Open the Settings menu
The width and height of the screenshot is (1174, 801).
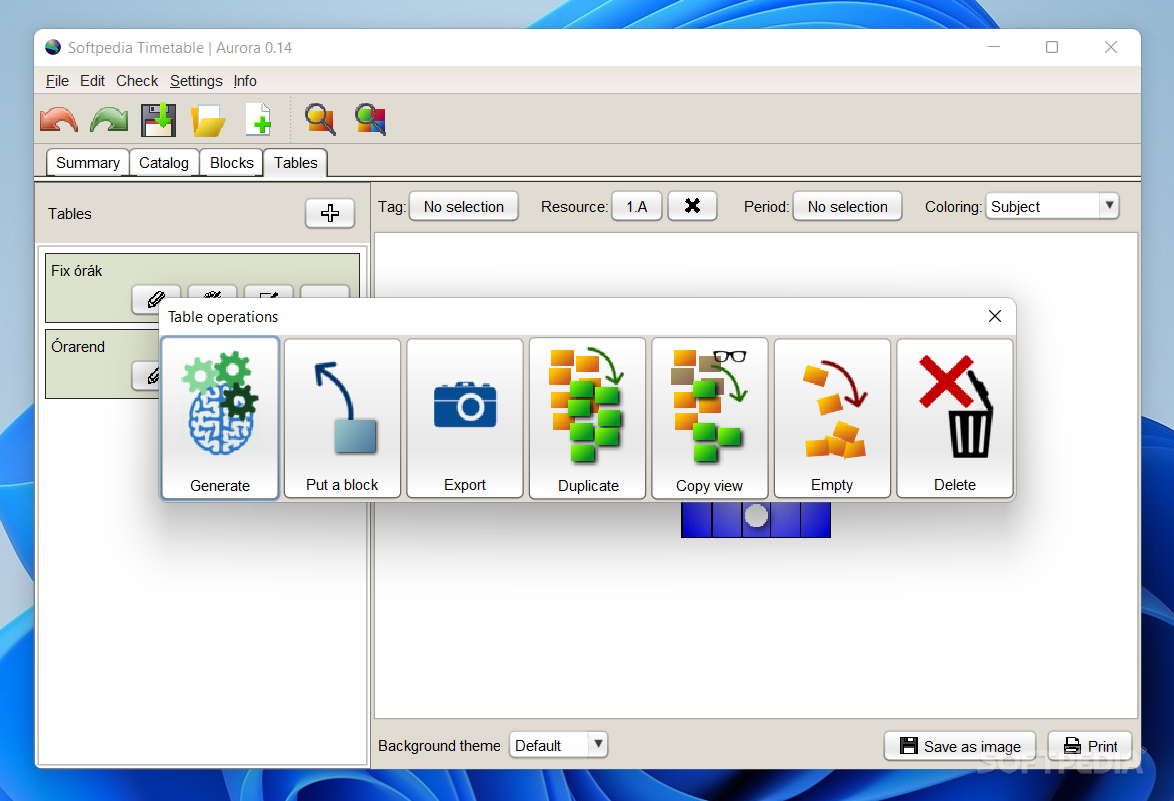(196, 81)
